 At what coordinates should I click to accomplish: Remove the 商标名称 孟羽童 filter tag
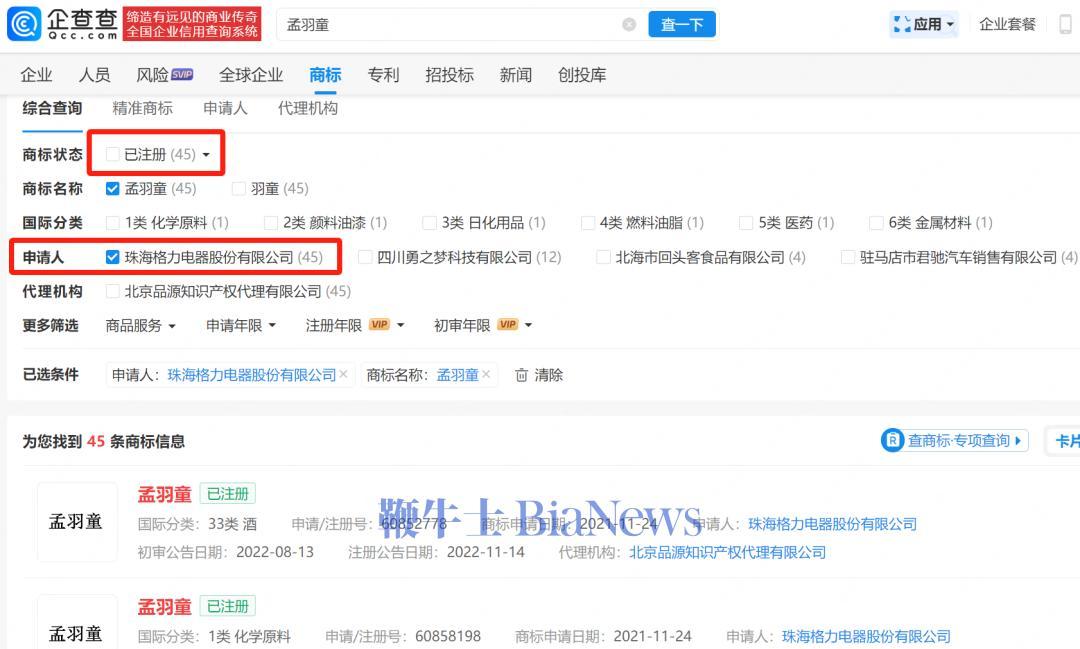pyautogui.click(x=486, y=374)
